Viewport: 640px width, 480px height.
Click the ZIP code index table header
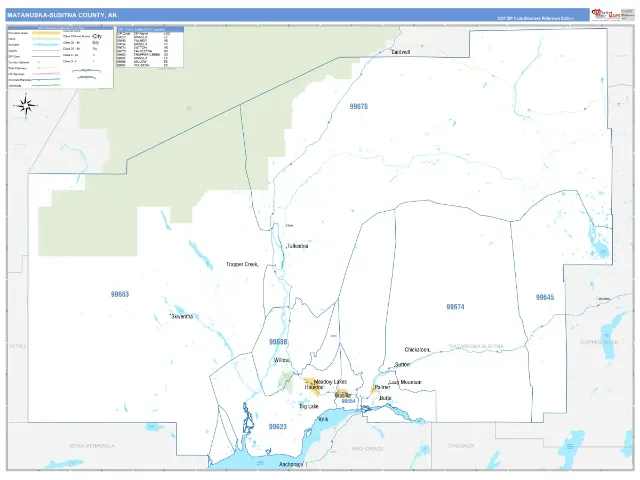pos(150,29)
